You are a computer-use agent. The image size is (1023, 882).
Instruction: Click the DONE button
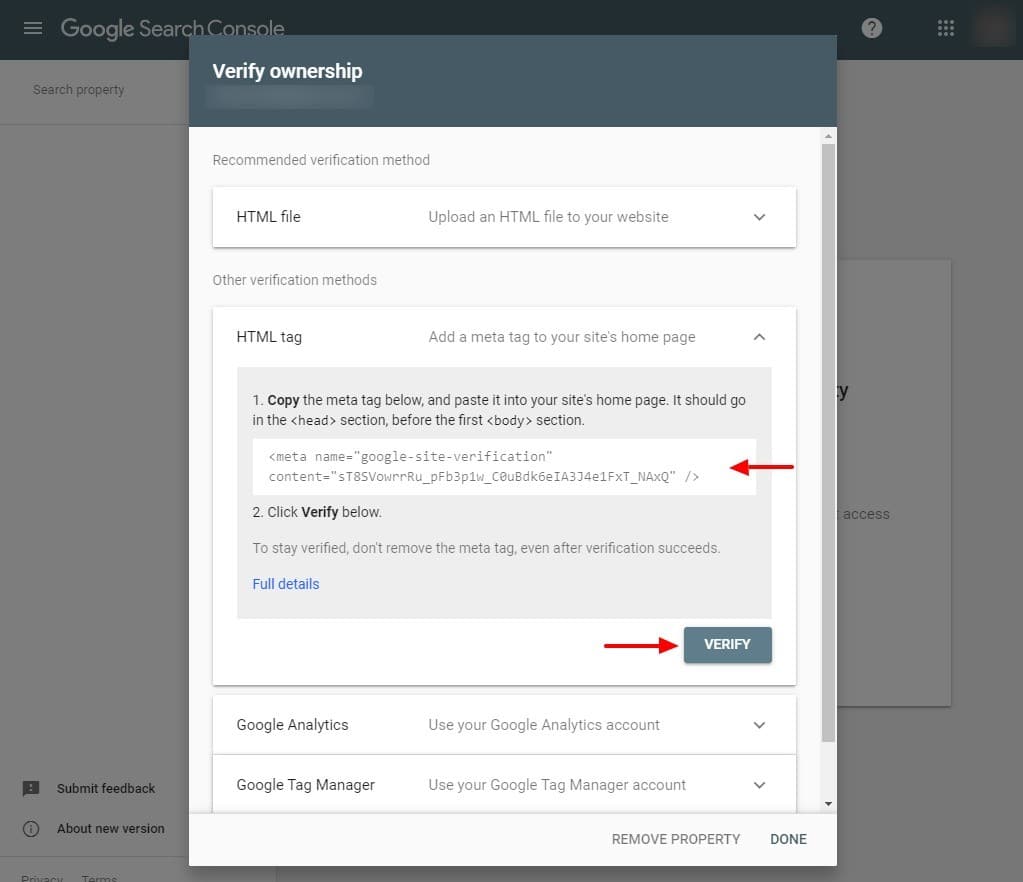pos(788,839)
